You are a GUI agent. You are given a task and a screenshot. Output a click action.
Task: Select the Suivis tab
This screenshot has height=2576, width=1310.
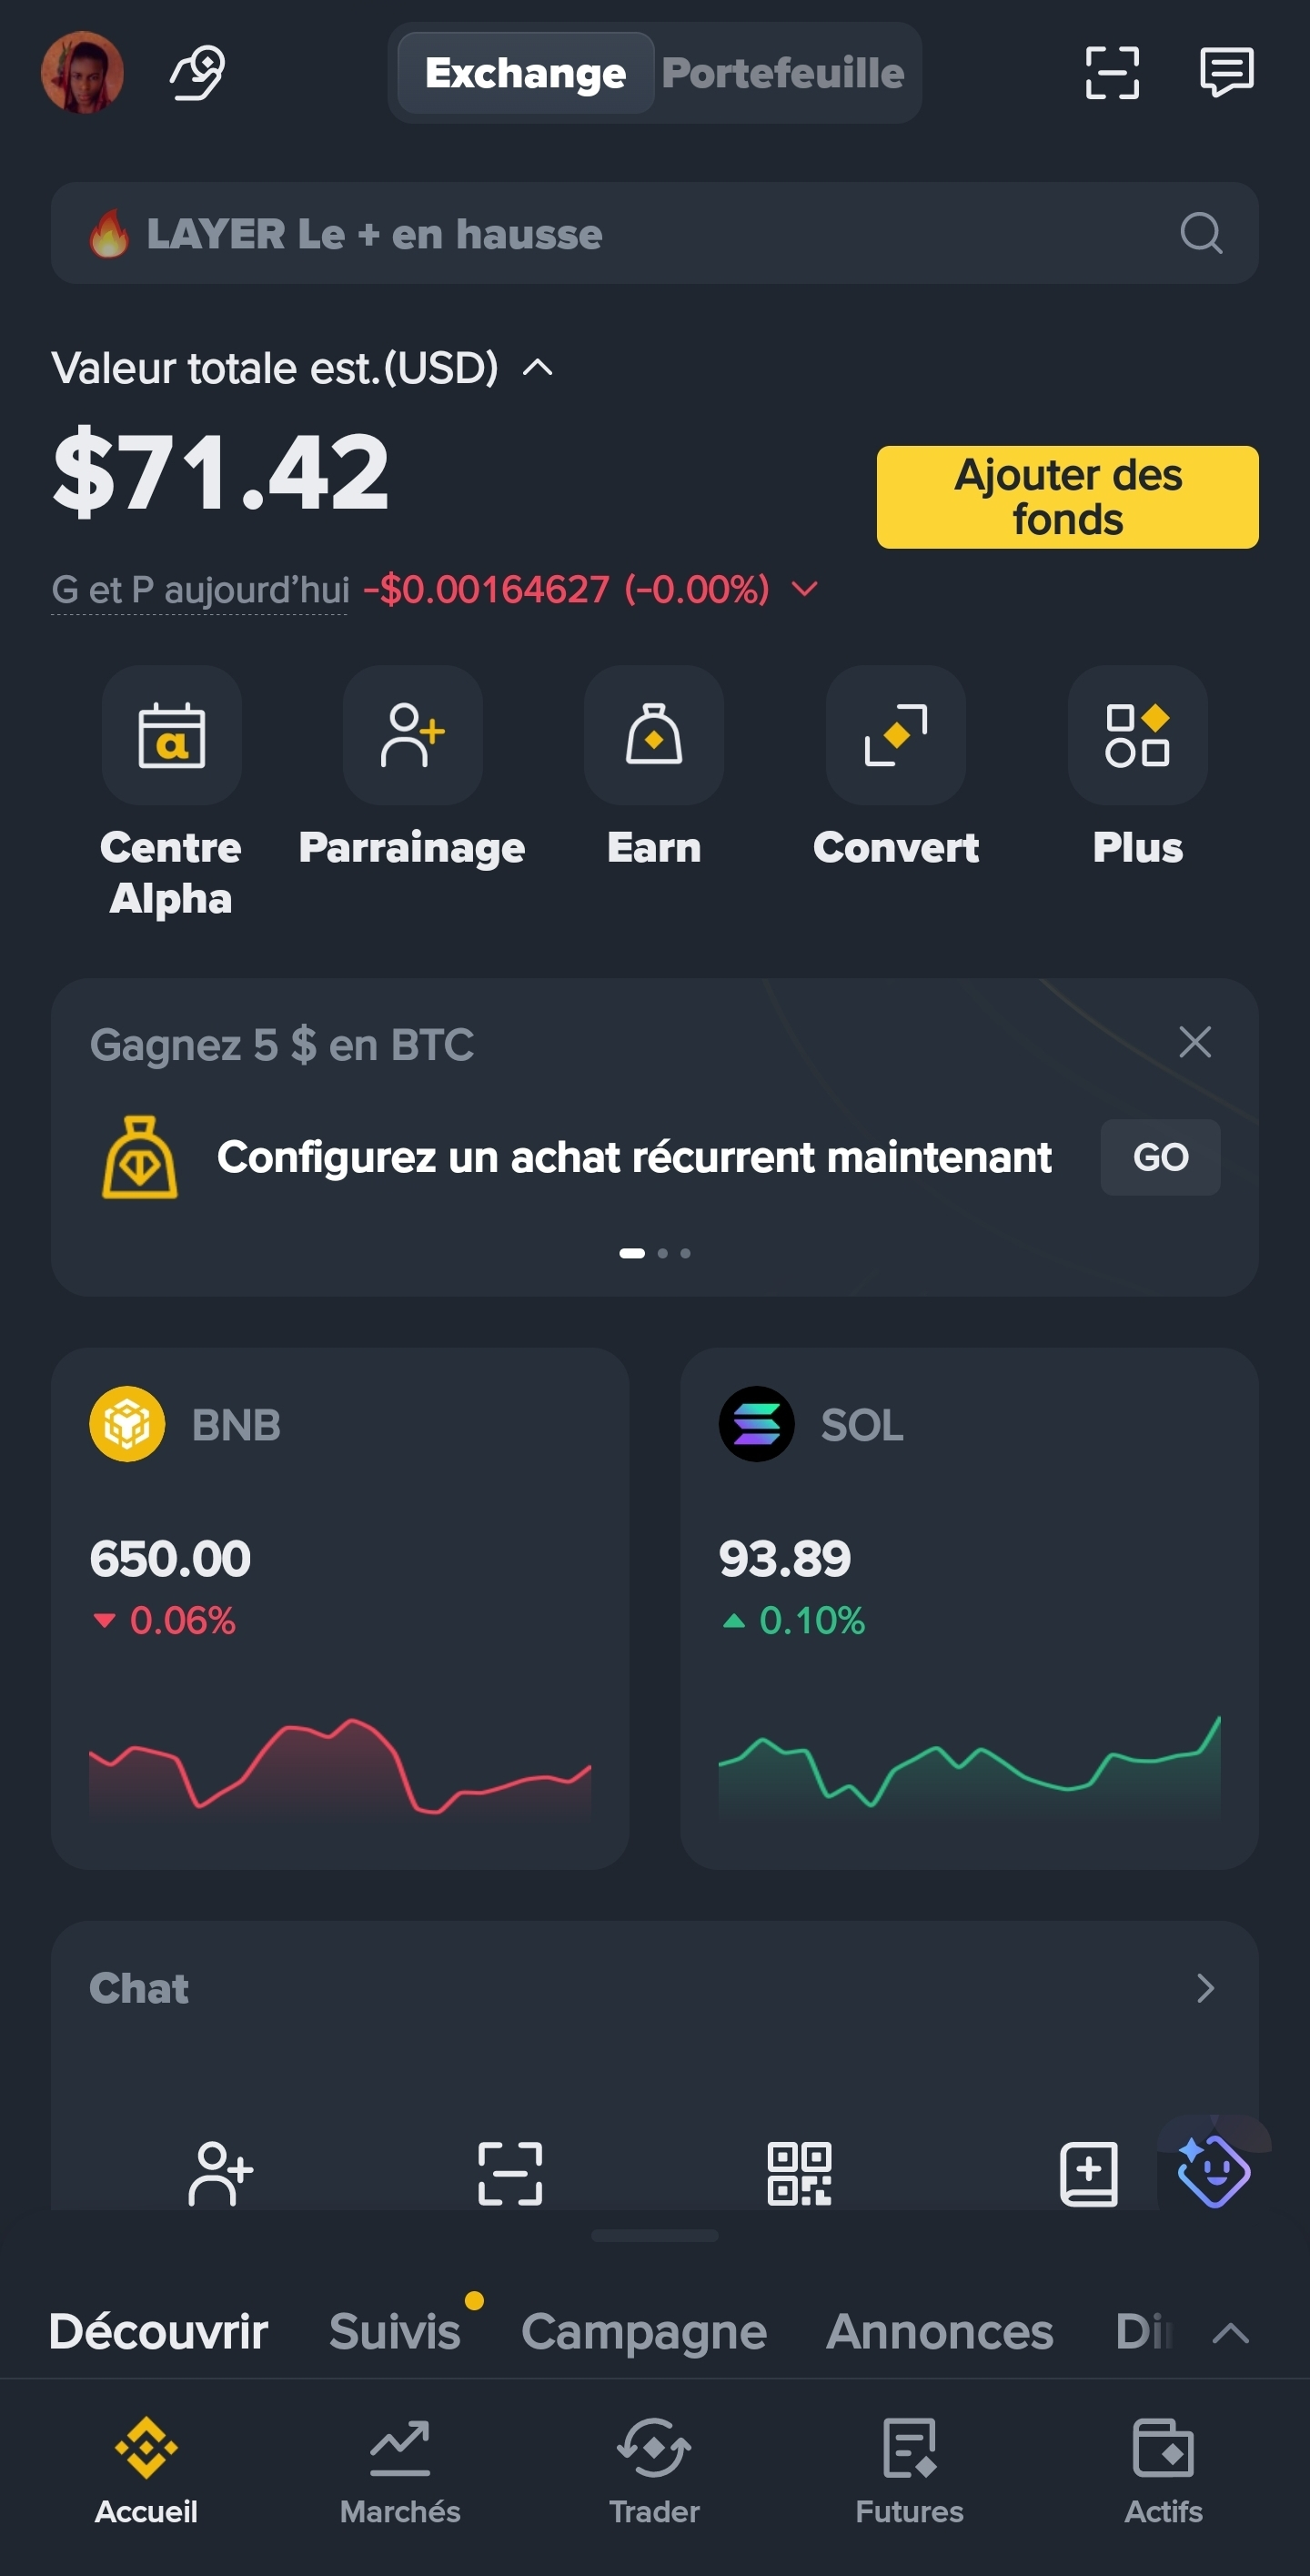click(x=395, y=2331)
